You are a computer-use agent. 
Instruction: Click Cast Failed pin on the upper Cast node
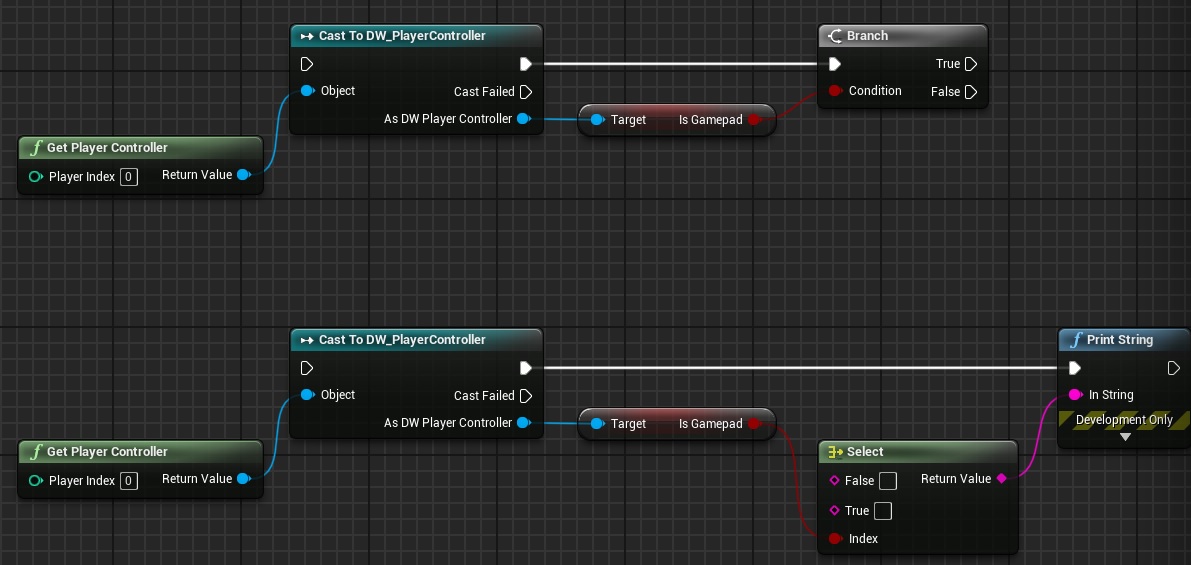[x=526, y=92]
